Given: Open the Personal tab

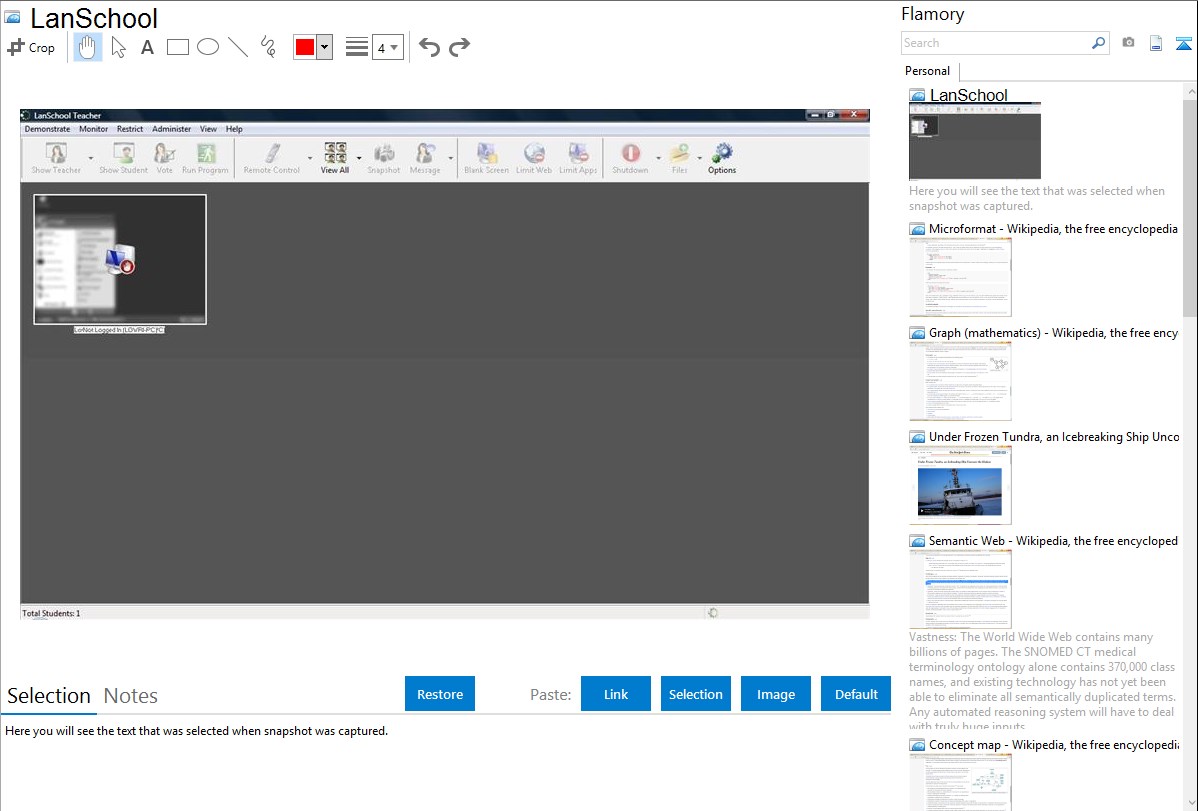Looking at the screenshot, I should click(x=927, y=71).
